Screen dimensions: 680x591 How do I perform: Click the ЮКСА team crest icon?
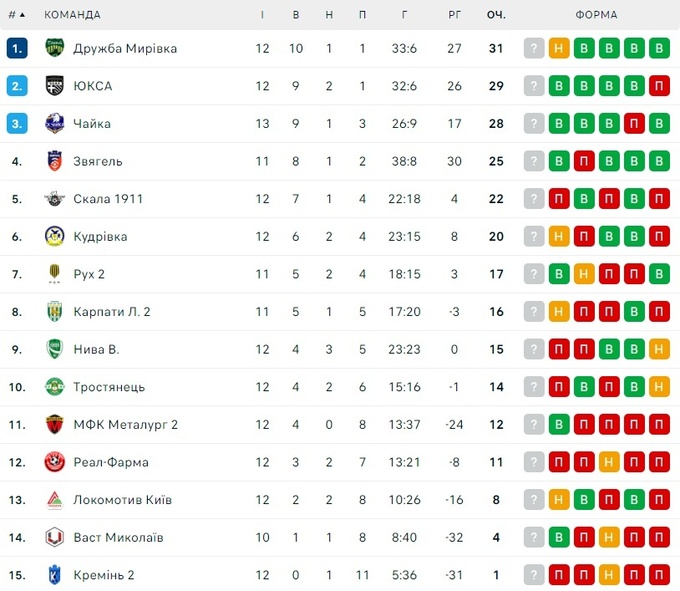point(55,86)
